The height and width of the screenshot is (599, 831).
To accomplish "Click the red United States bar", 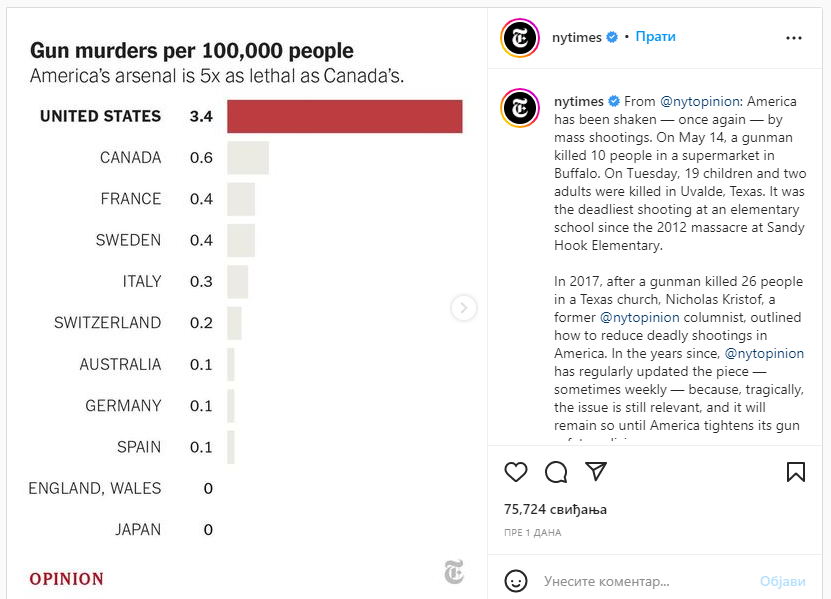I will point(344,116).
